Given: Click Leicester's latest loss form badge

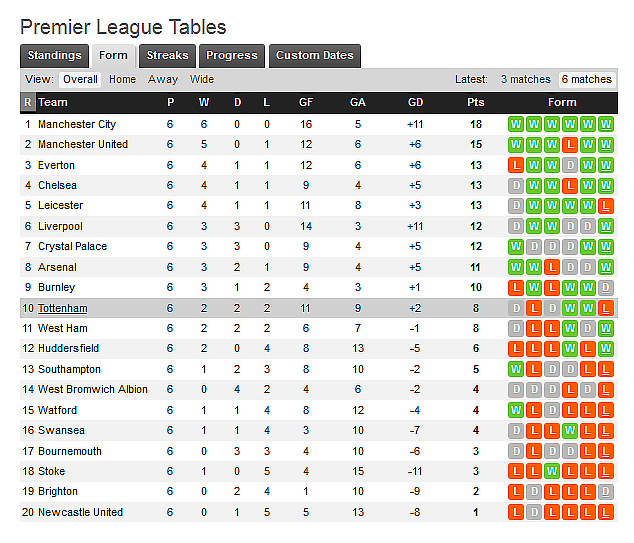Looking at the screenshot, I should click(606, 206).
